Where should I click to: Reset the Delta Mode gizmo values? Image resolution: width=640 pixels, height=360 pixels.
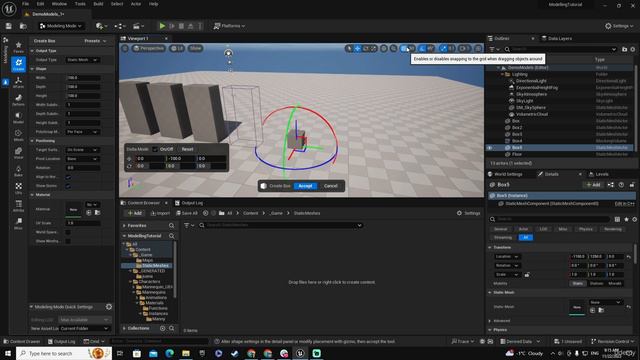[187, 149]
